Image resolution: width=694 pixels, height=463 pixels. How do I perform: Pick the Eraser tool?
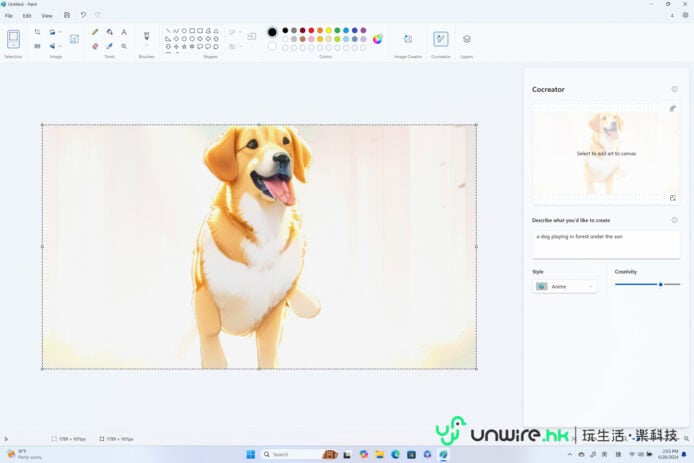(x=95, y=46)
